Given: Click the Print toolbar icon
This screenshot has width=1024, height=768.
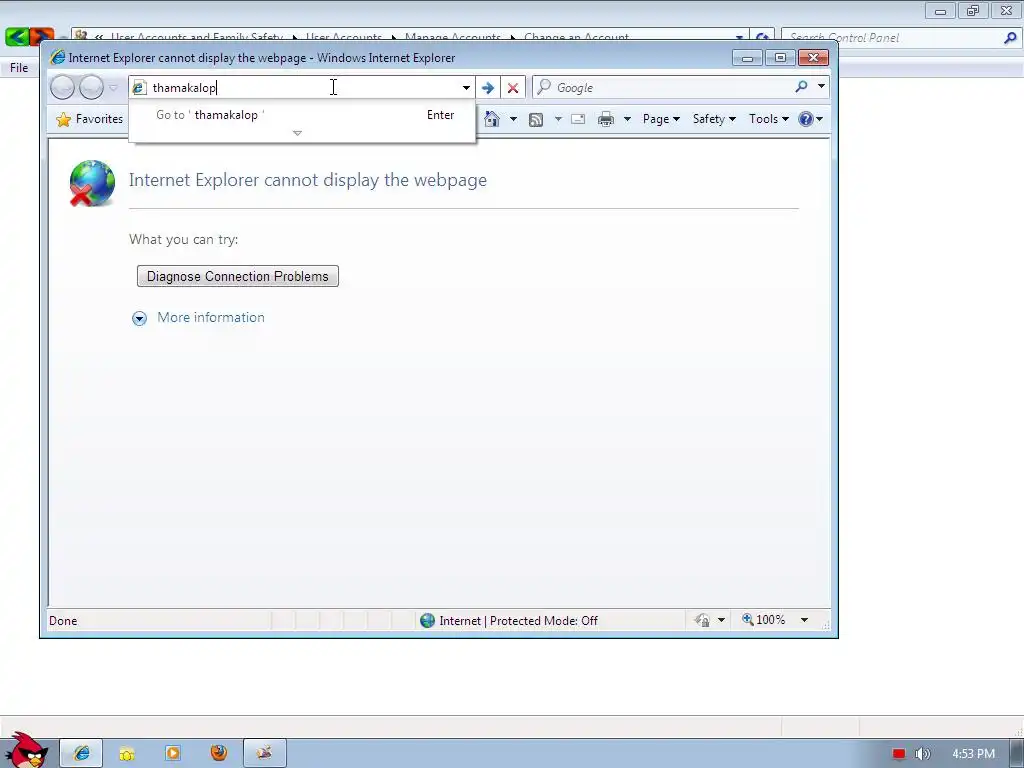Looking at the screenshot, I should (x=606, y=119).
